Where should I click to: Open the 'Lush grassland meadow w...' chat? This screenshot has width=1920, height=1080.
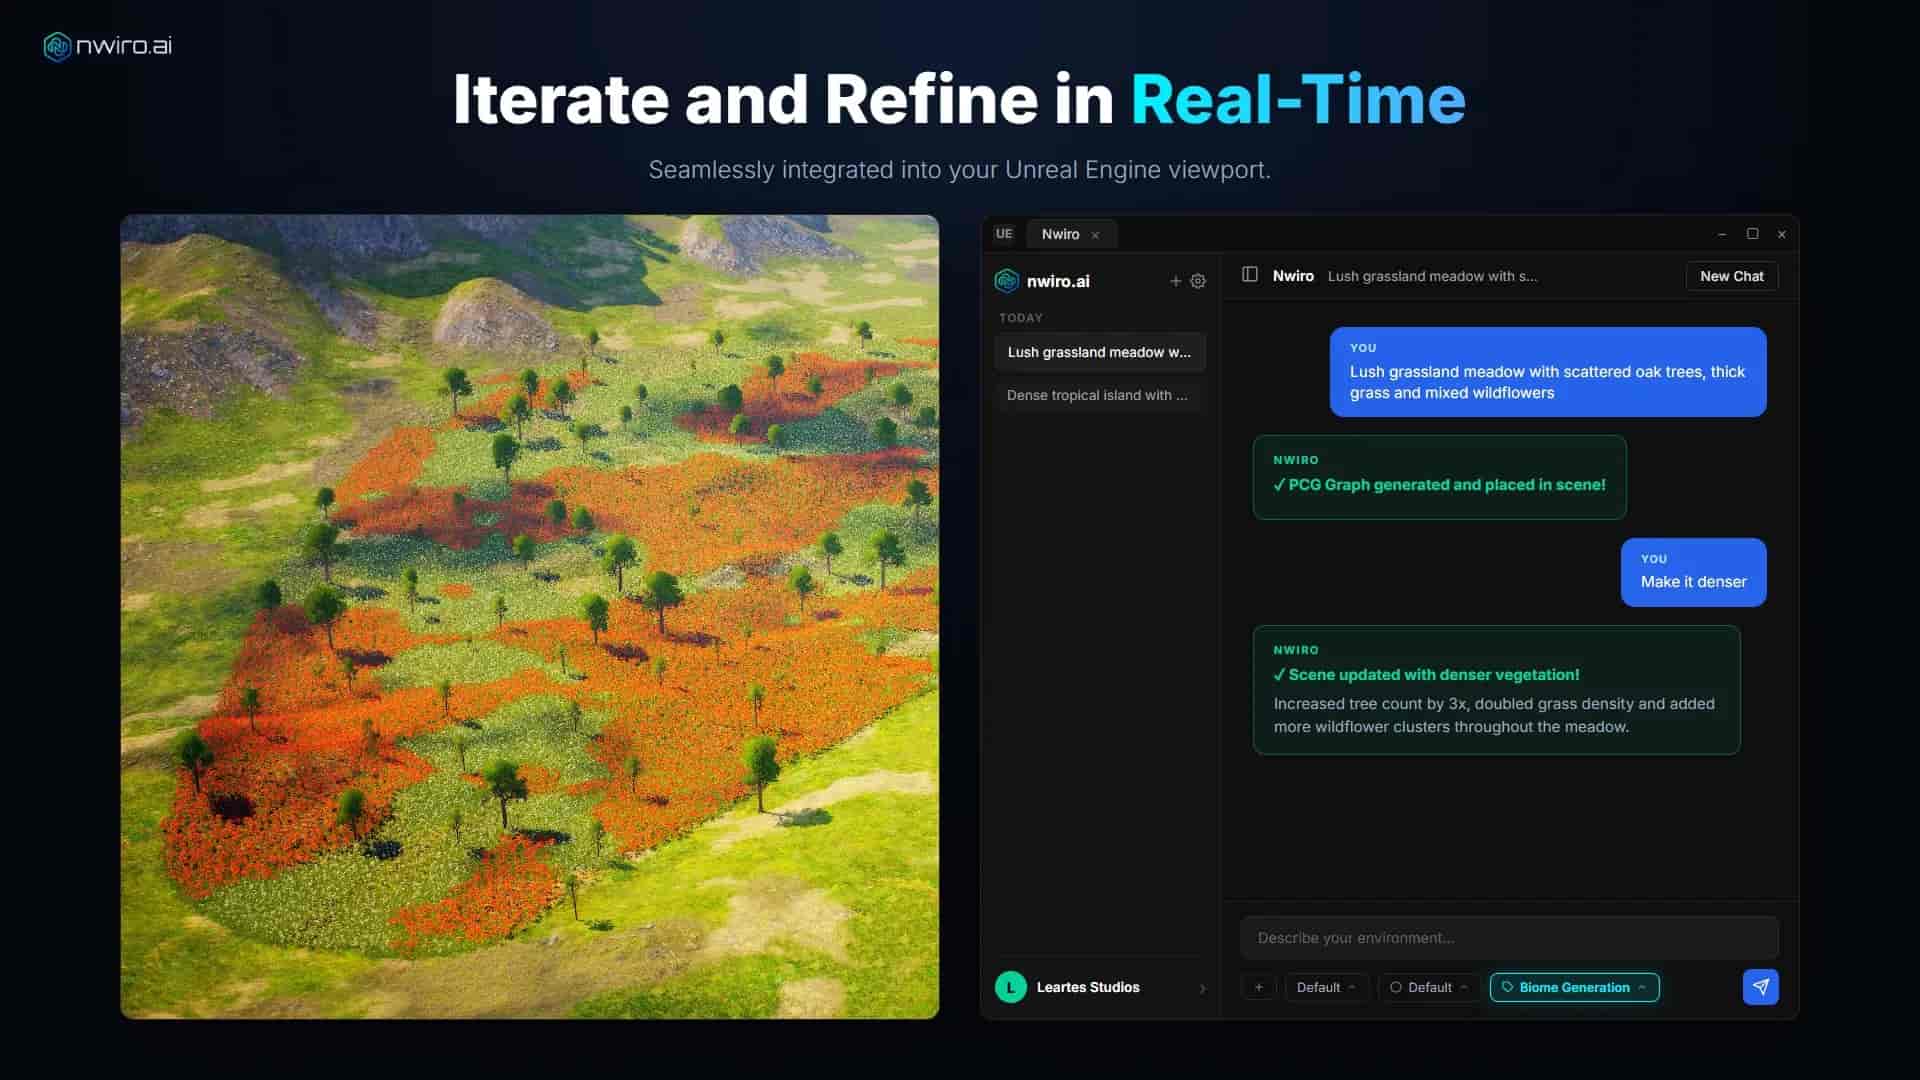click(x=1100, y=352)
